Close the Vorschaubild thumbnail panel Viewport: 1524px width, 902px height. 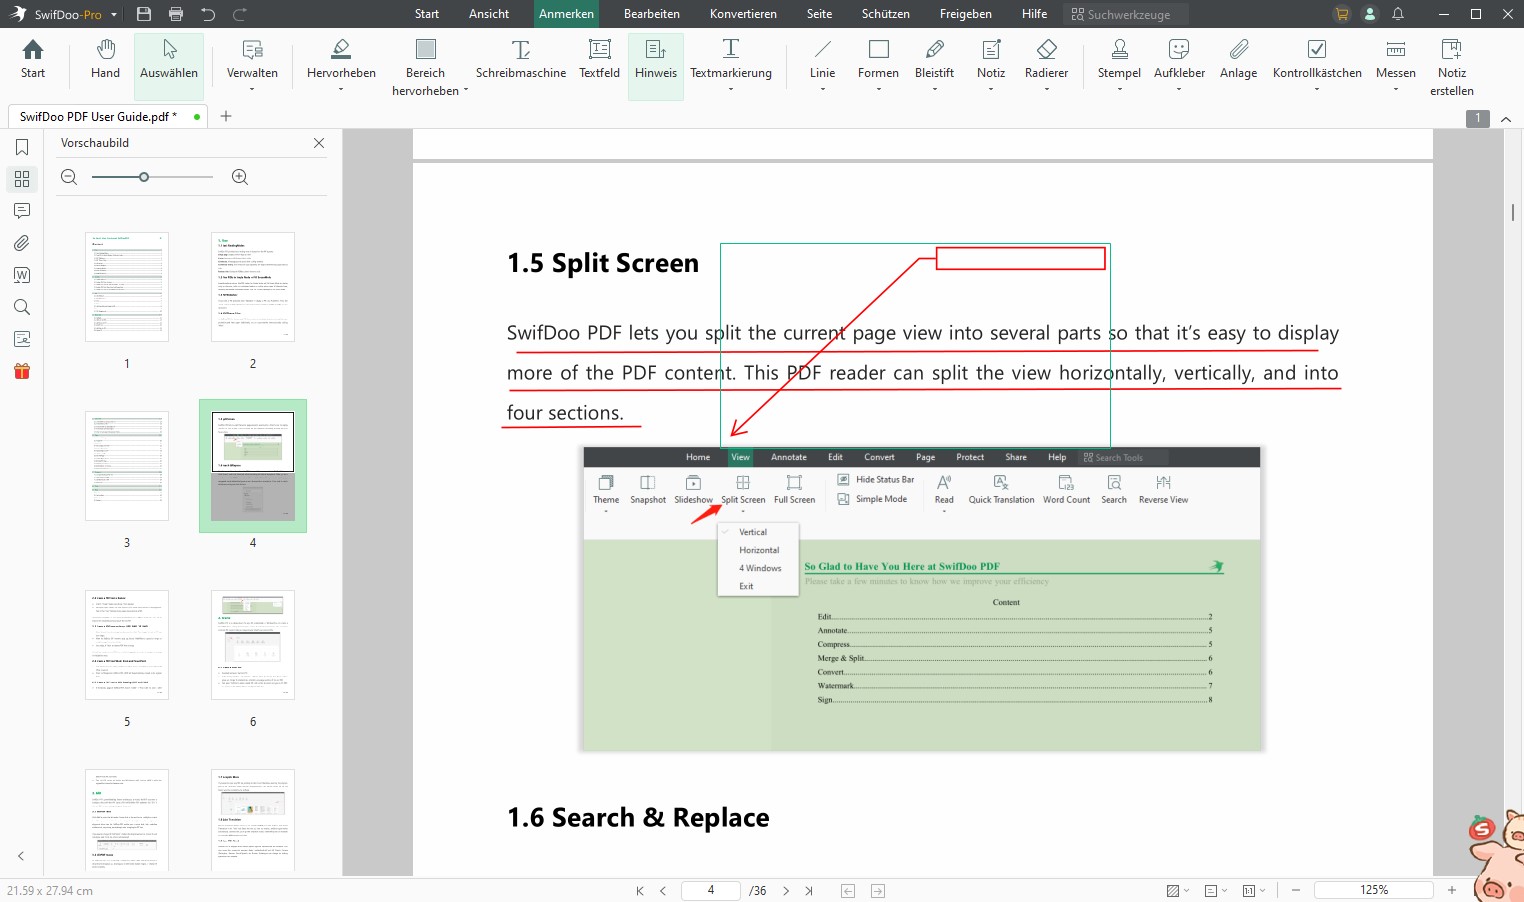pos(319,143)
